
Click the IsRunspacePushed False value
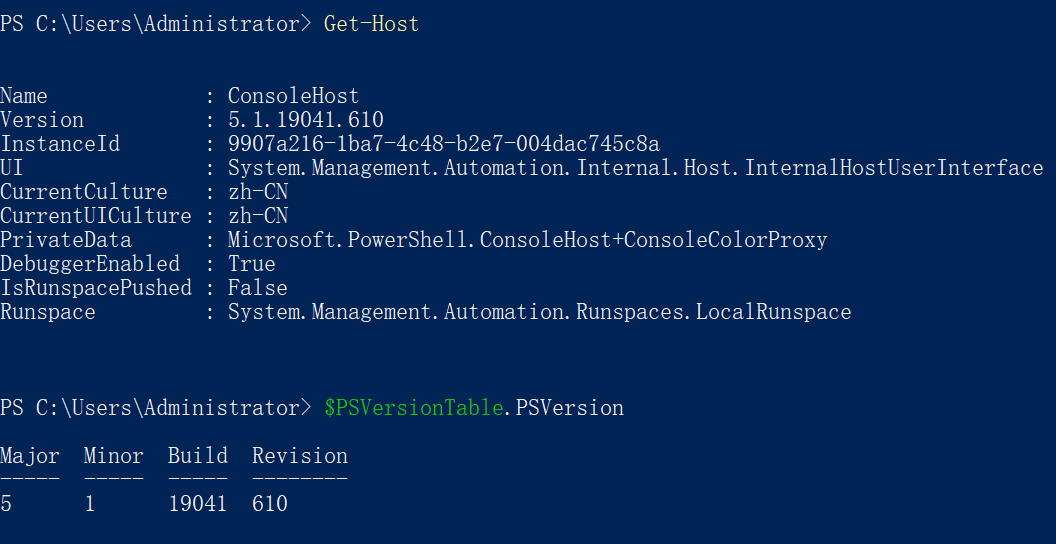[257, 288]
